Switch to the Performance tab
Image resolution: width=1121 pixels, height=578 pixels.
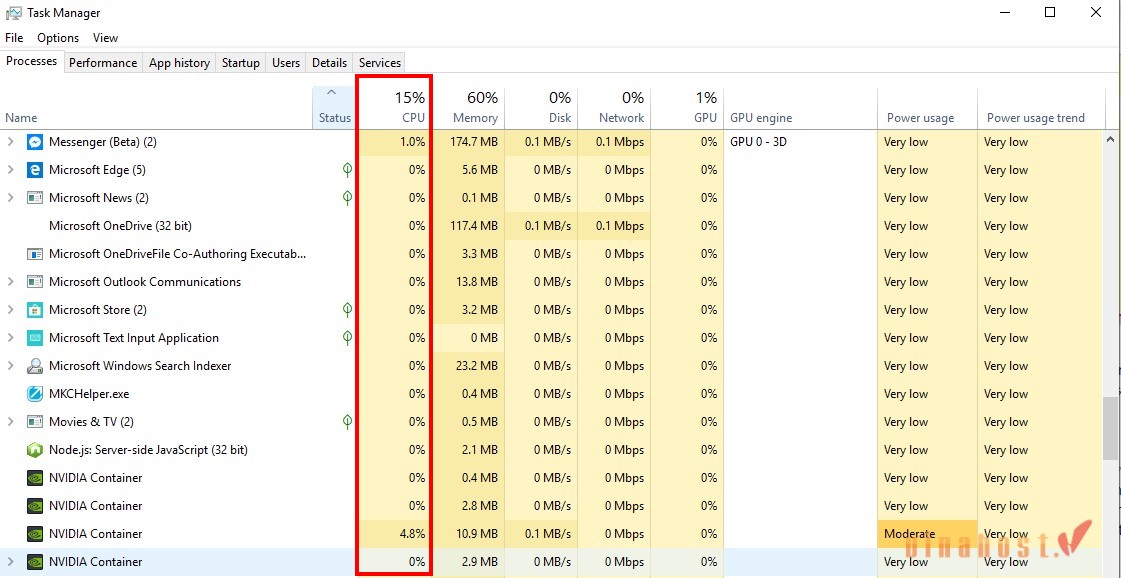103,62
